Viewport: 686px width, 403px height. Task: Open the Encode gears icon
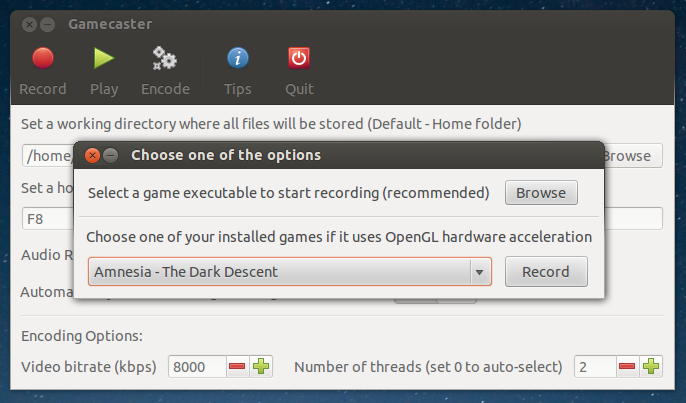coord(164,58)
